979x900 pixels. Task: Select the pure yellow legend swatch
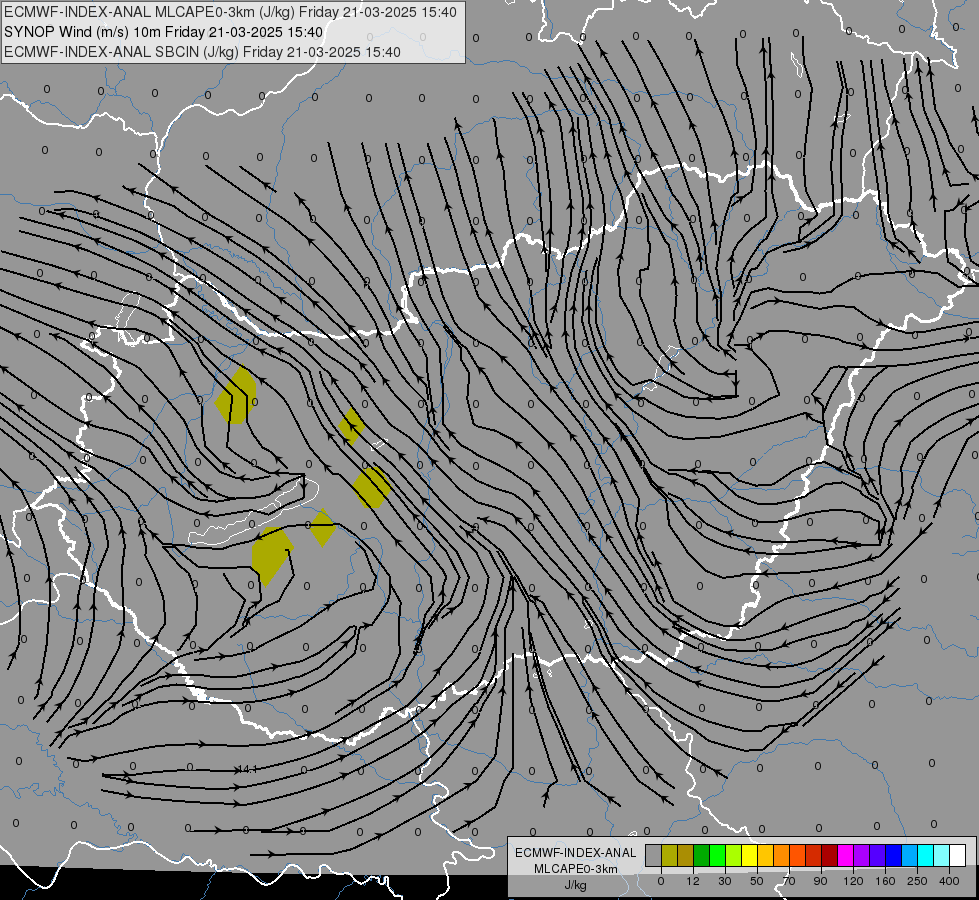tap(749, 856)
